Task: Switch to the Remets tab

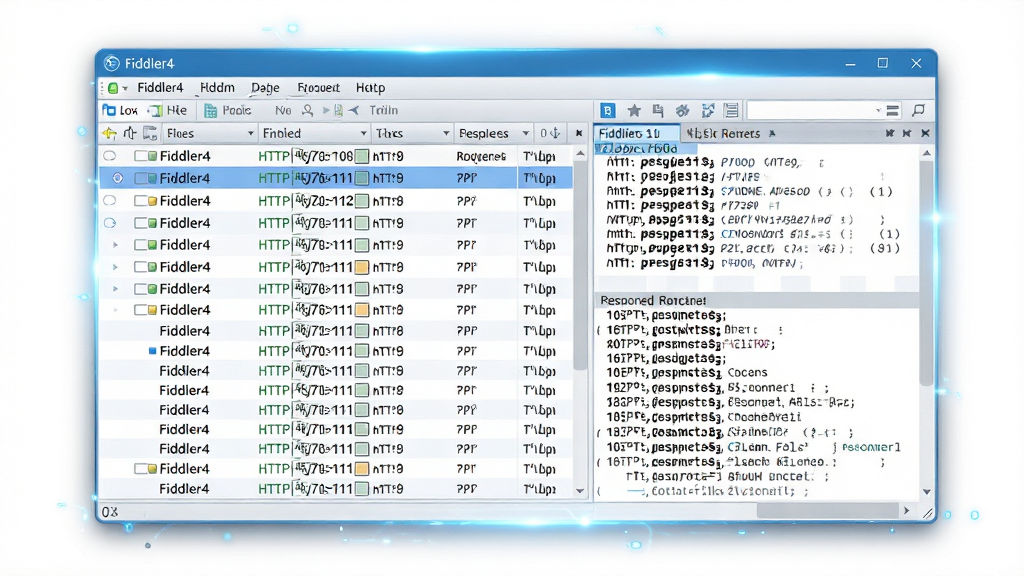Action: pyautogui.click(x=728, y=133)
